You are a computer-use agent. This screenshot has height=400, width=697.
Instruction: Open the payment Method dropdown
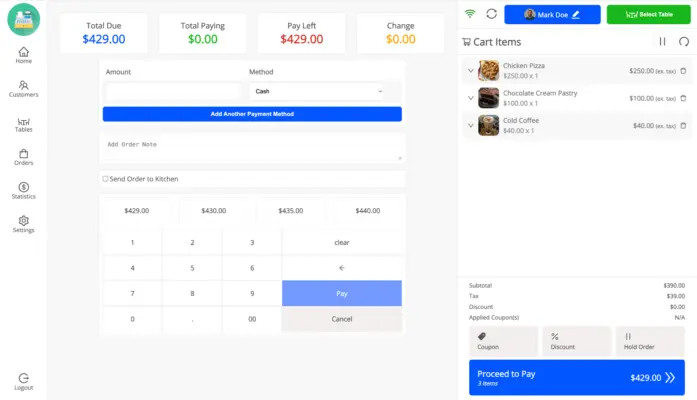coord(318,91)
